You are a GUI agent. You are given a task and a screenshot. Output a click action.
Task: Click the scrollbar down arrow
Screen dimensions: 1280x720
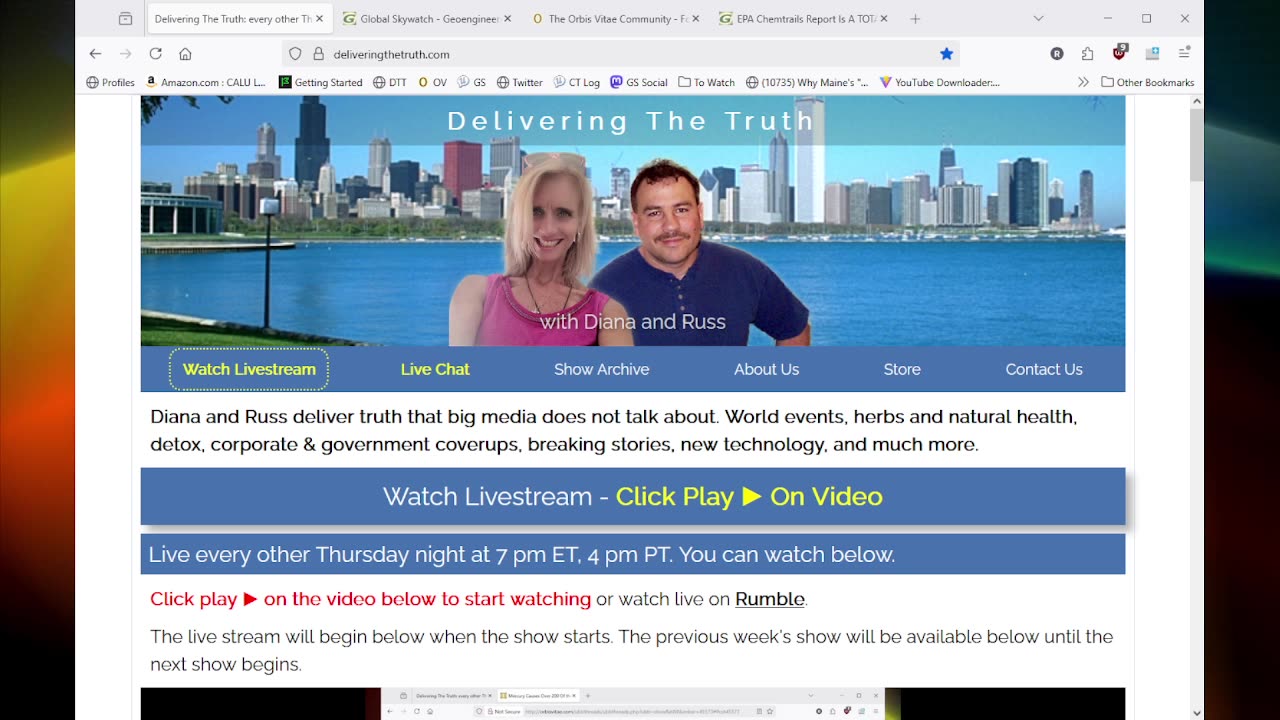(x=1196, y=712)
